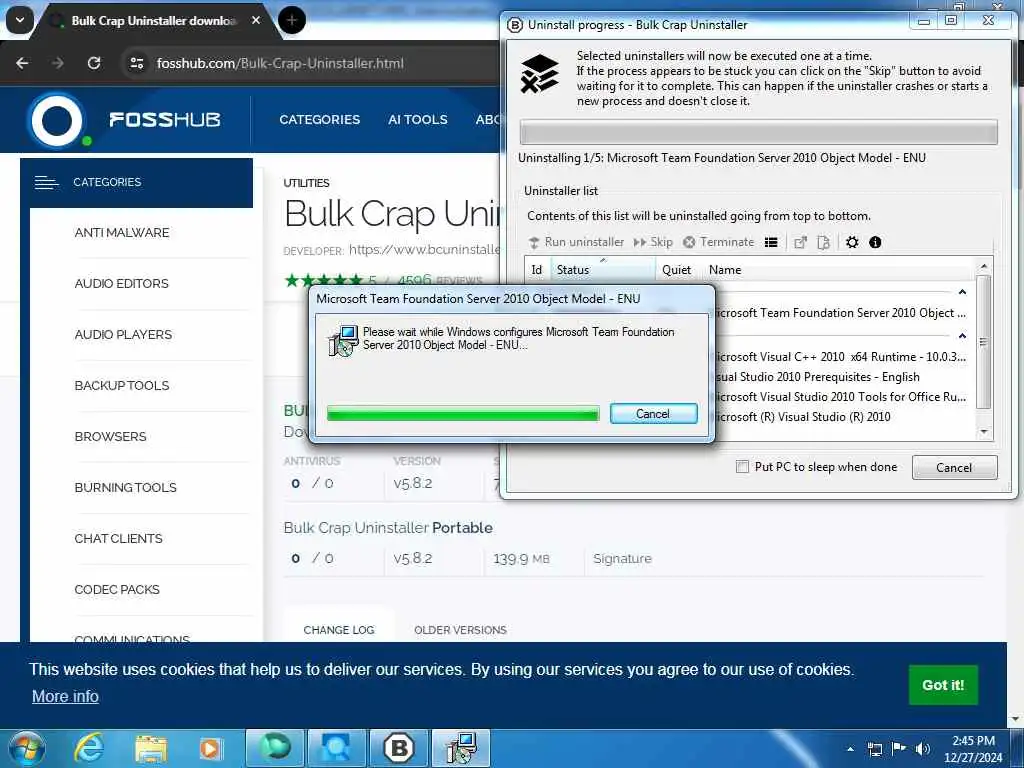Sort by the Status column header

pos(602,270)
